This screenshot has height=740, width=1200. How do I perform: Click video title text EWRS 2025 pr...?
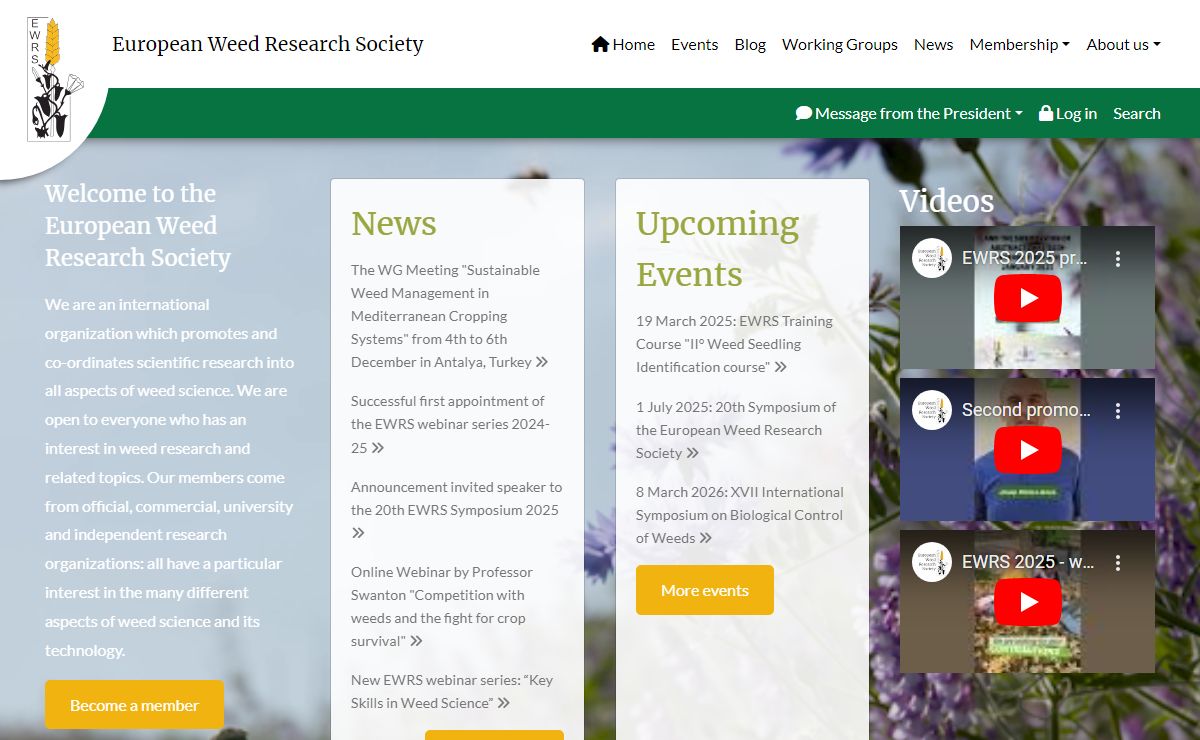(x=1025, y=258)
